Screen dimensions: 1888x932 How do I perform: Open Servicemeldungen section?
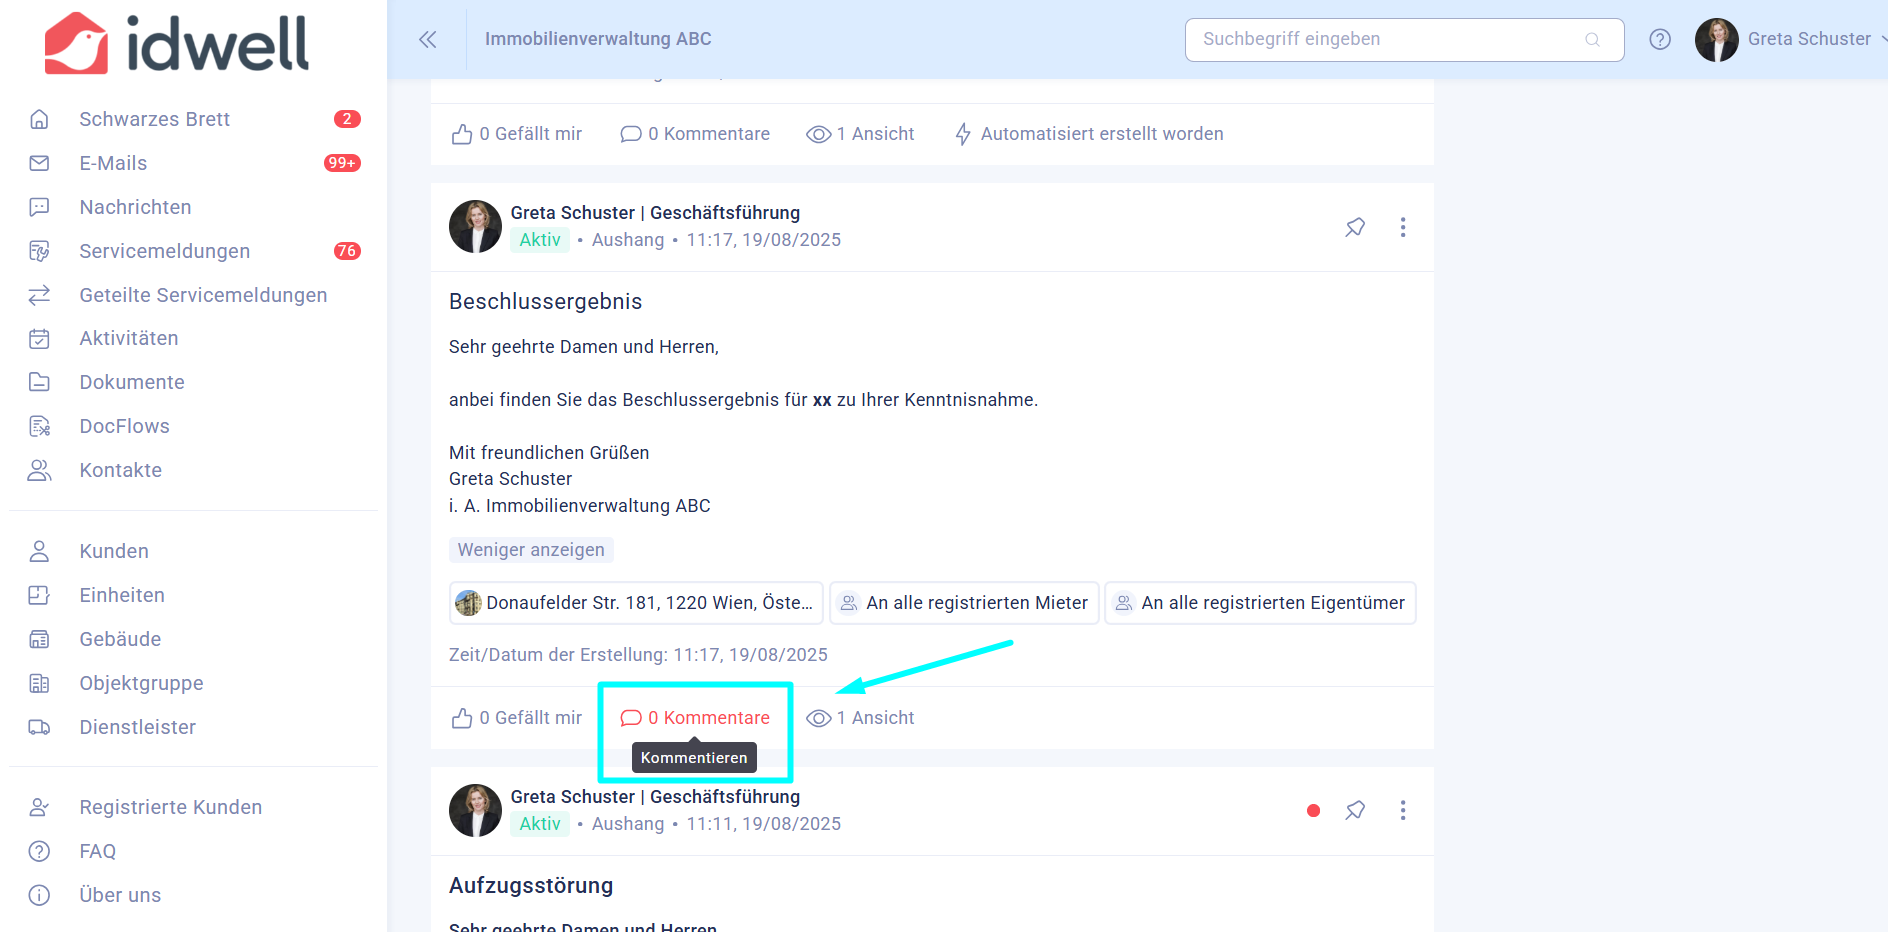[x=165, y=251]
